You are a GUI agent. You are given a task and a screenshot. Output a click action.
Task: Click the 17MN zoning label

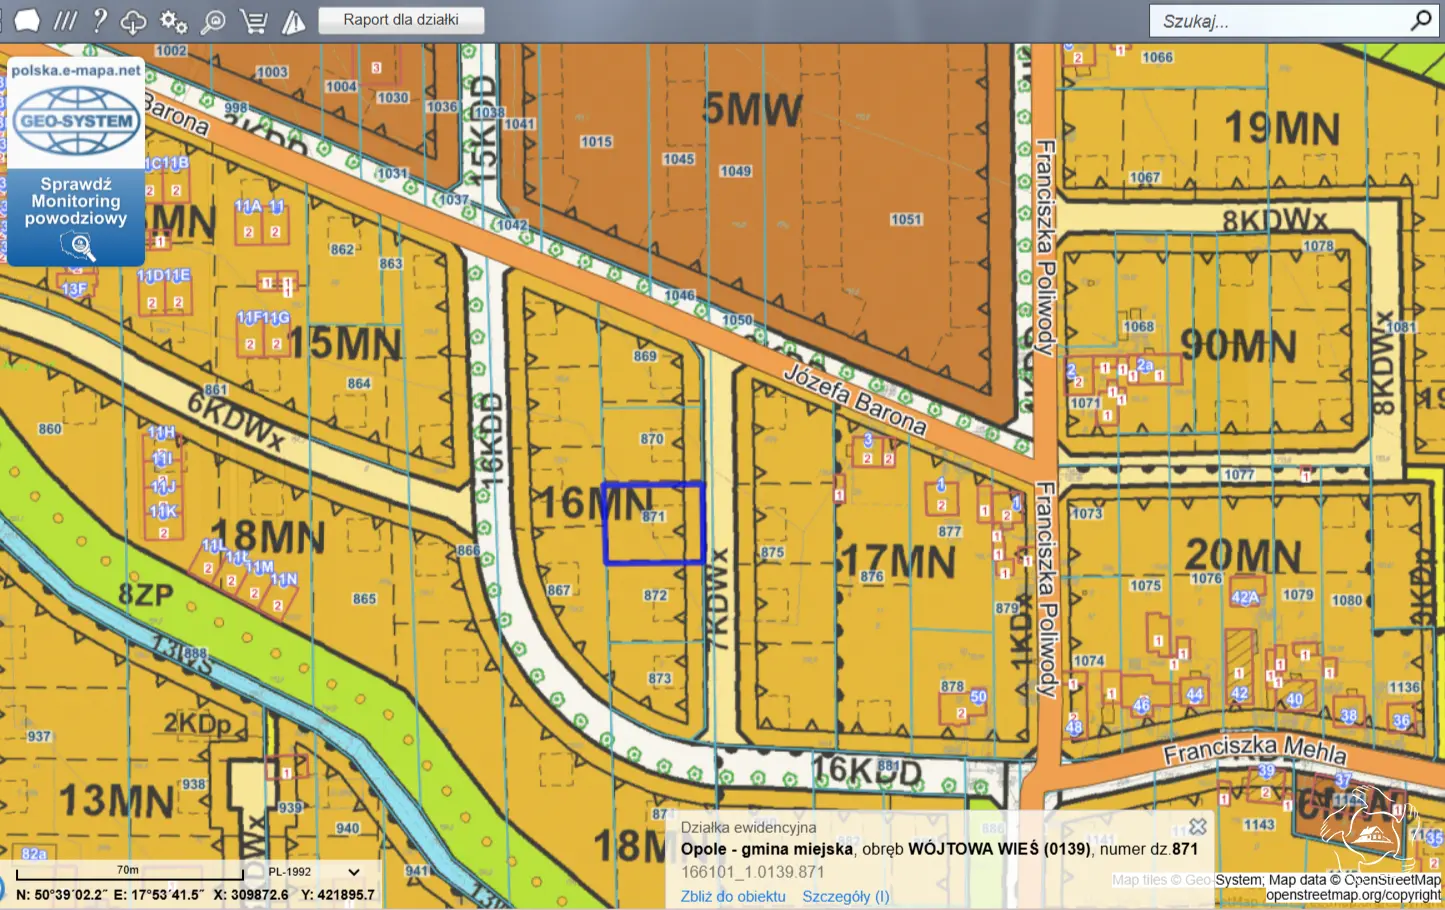click(899, 562)
